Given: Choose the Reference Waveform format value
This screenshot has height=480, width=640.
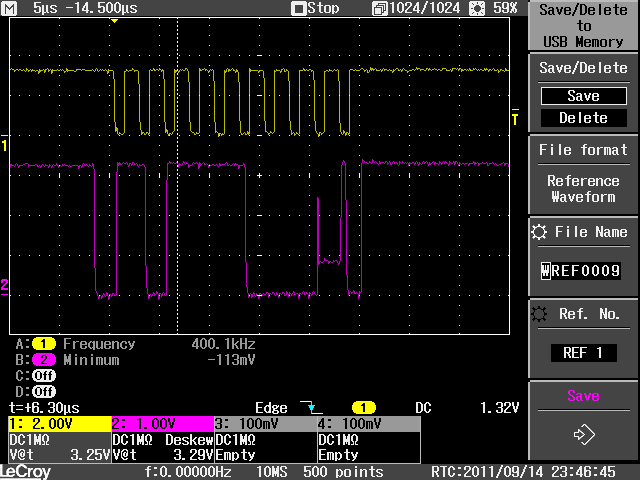Looking at the screenshot, I should pyautogui.click(x=583, y=189).
